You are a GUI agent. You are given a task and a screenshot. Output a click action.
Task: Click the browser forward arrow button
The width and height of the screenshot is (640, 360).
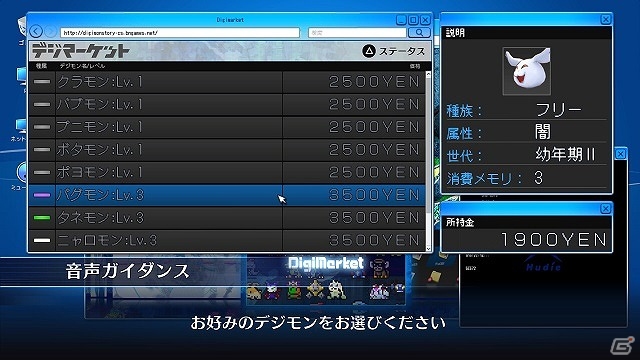tap(50, 32)
